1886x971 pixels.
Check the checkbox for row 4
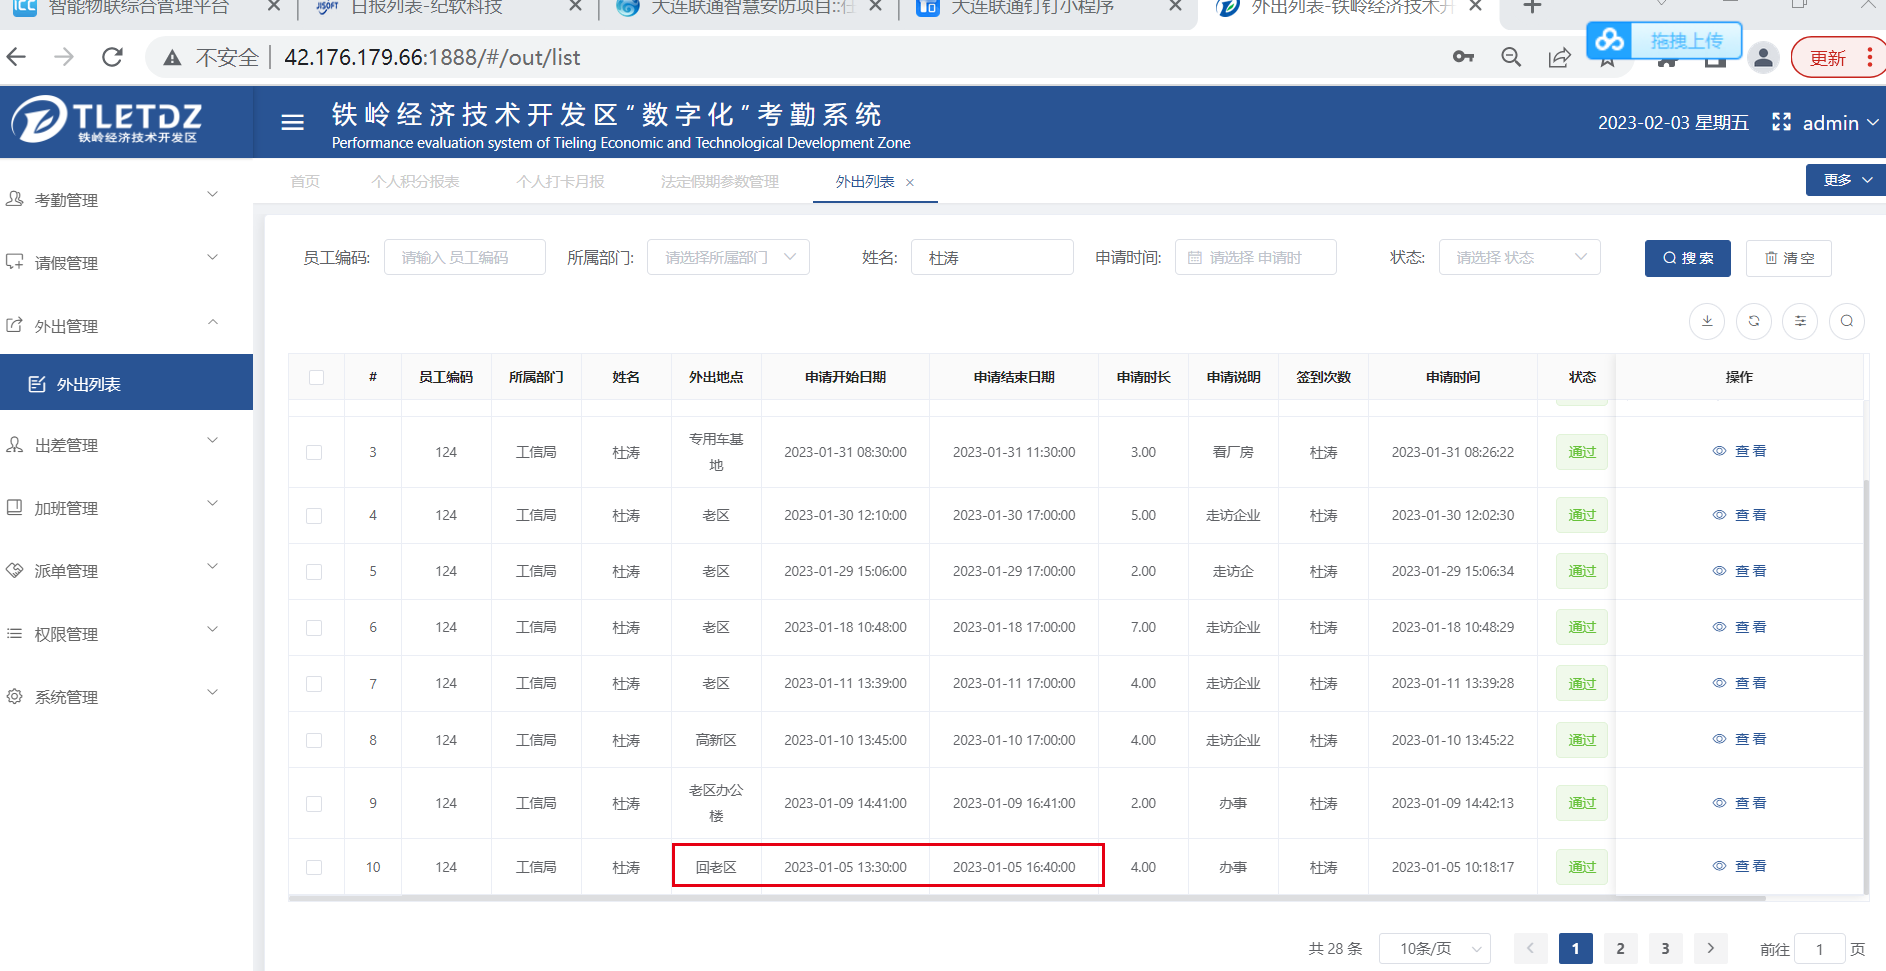(314, 516)
